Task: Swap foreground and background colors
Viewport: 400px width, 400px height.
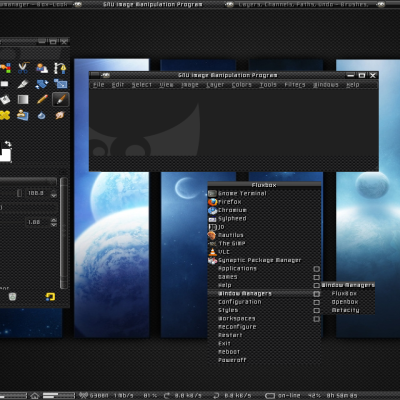Action: 8,144
